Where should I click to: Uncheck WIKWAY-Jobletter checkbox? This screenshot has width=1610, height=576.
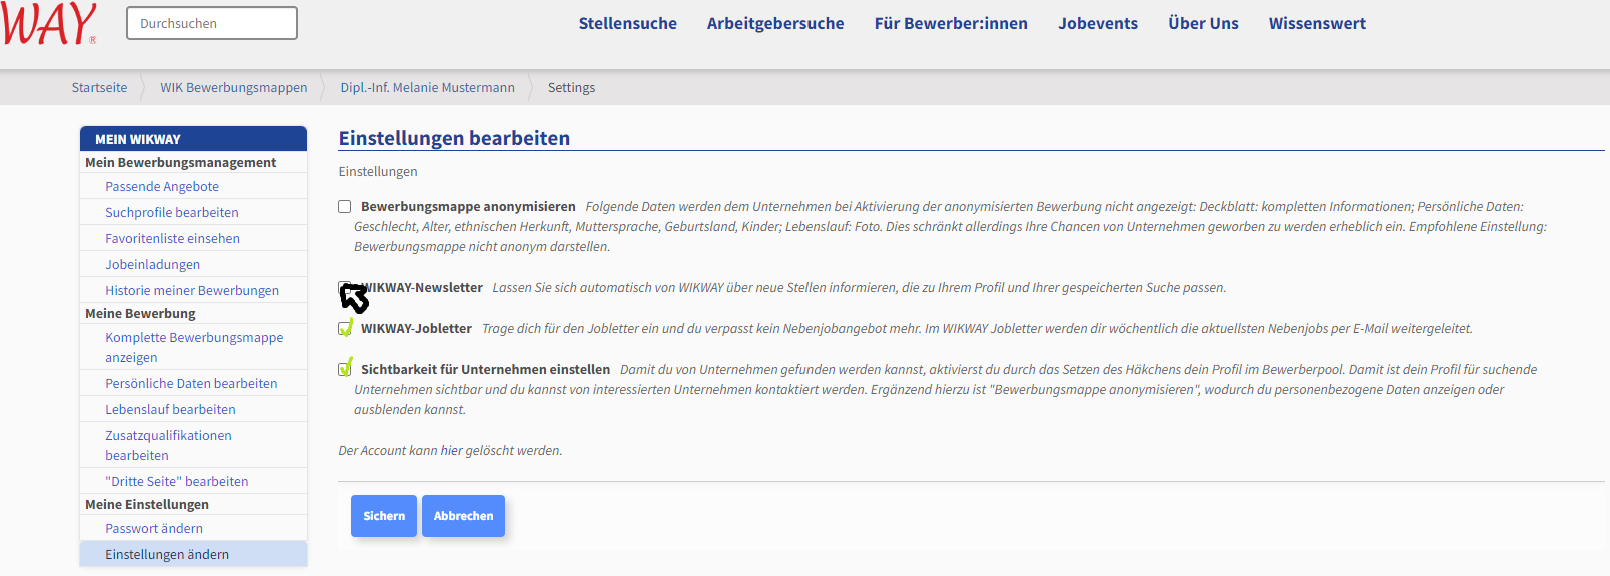click(x=345, y=329)
